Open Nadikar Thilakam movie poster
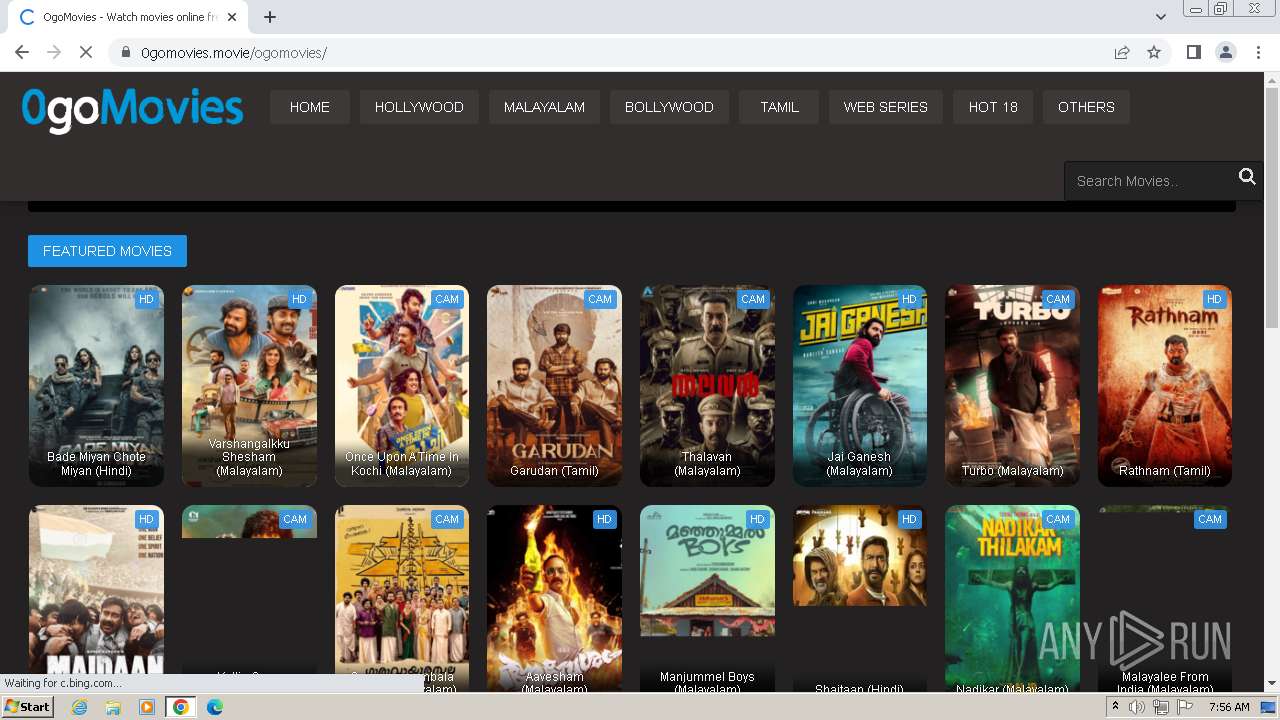Screen dimensions: 1280x720 tap(1012, 598)
